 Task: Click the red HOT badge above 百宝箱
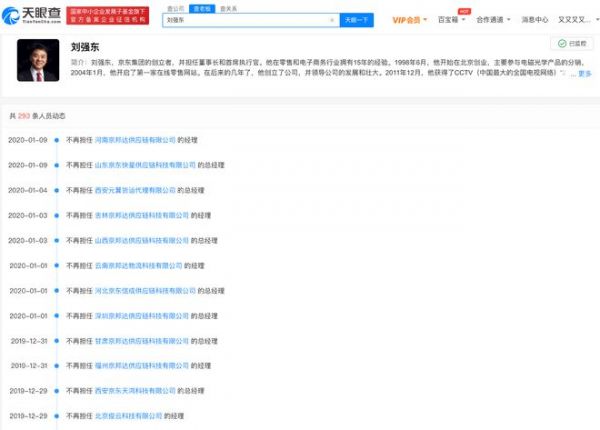(464, 11)
